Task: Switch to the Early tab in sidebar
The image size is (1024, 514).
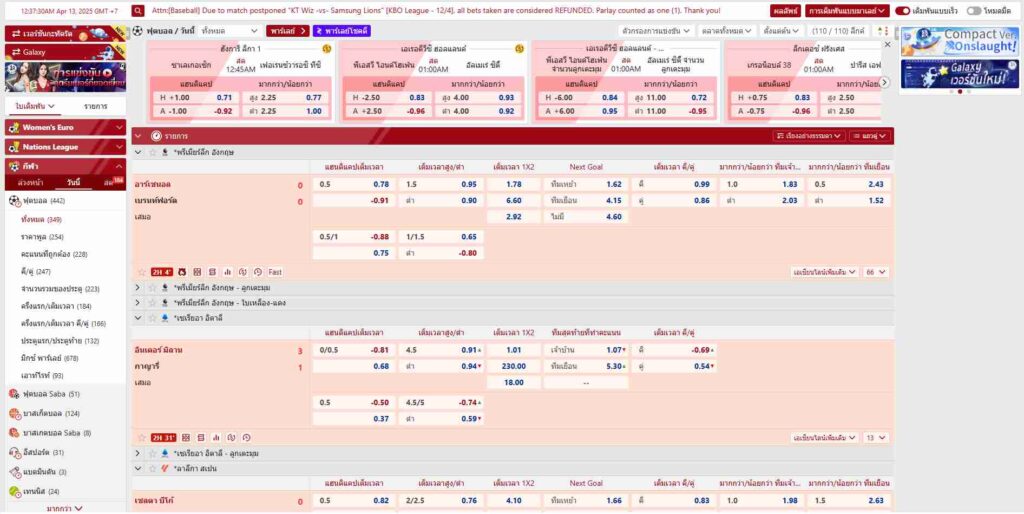Action: 29,183
